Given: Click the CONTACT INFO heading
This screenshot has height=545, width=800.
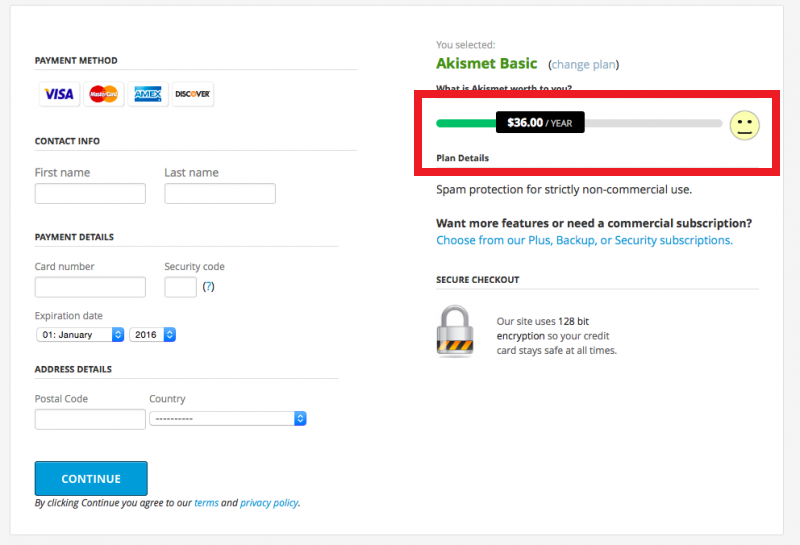Looking at the screenshot, I should (x=67, y=141).
